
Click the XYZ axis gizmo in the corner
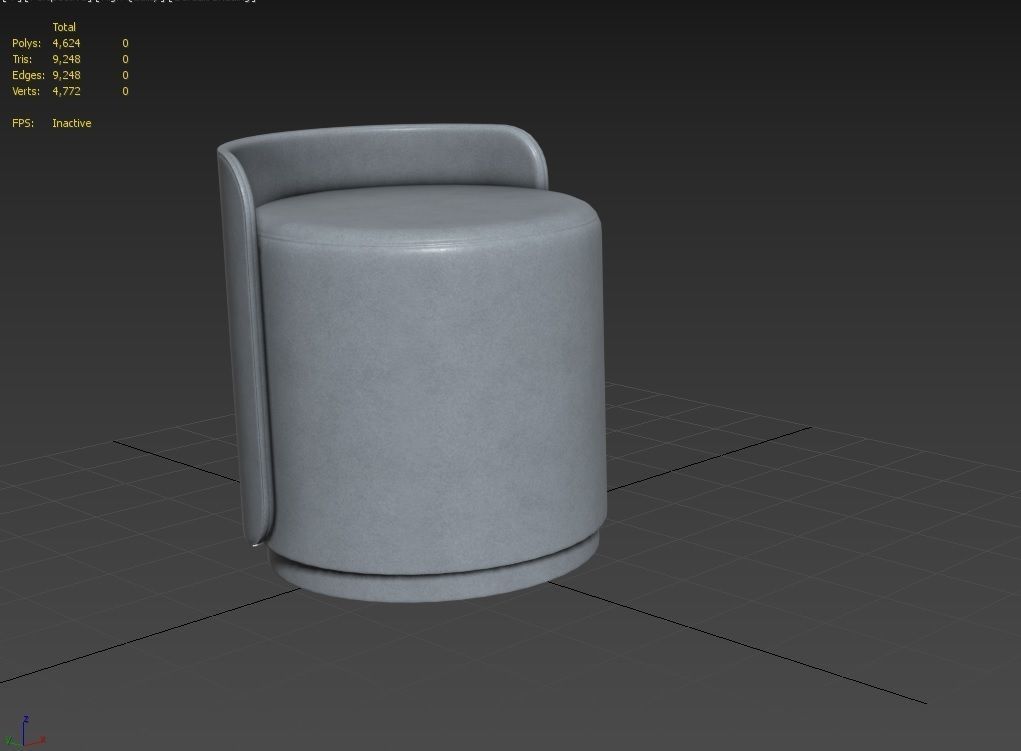[24, 732]
